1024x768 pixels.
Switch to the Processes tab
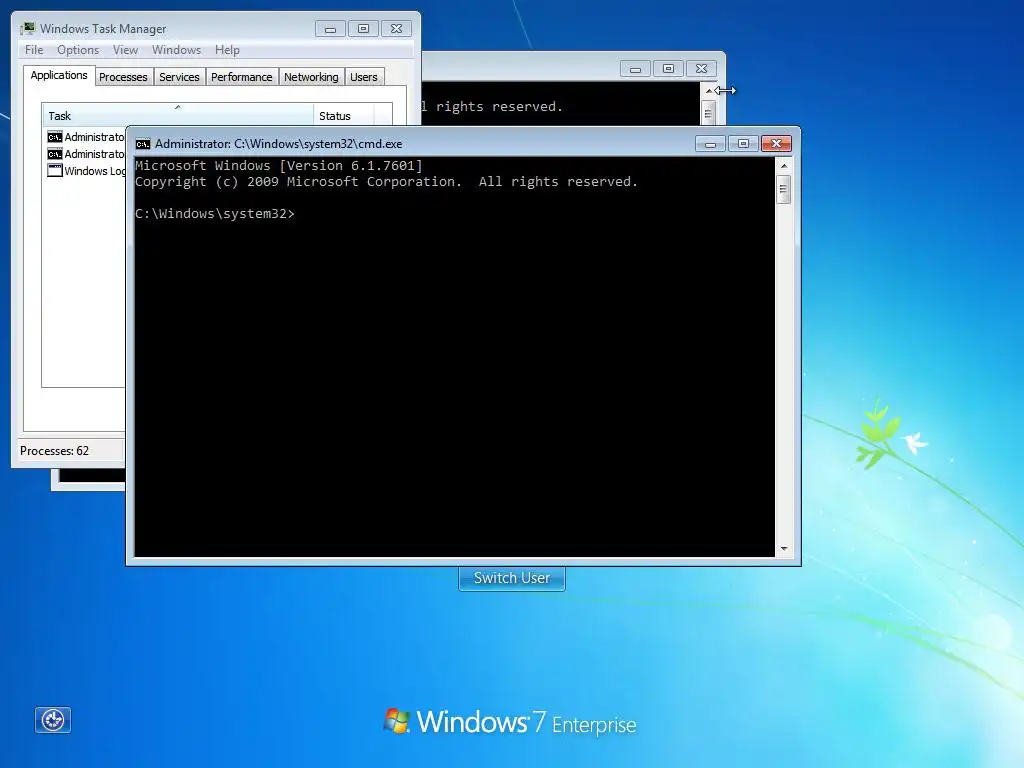(123, 77)
